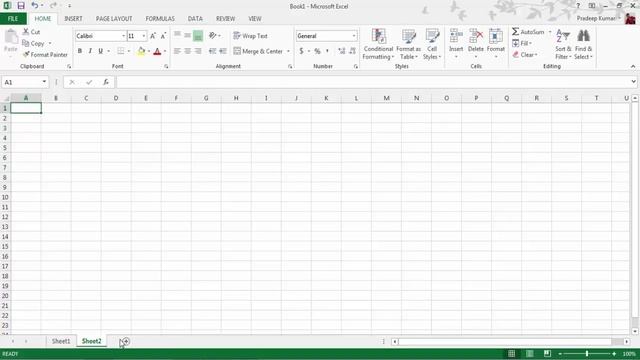Open the font size 11 dropdown

[x=144, y=36]
